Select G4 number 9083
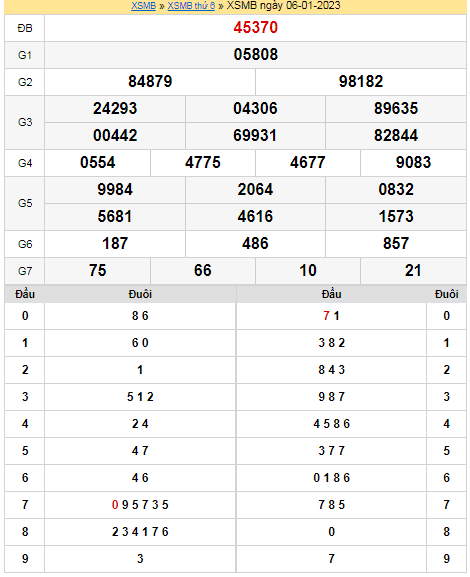 [413, 162]
